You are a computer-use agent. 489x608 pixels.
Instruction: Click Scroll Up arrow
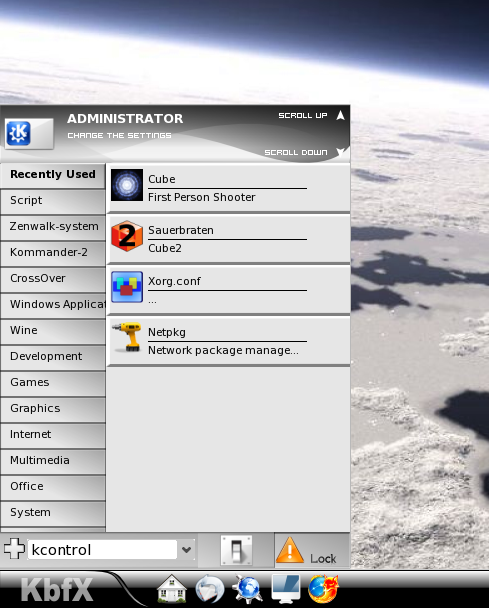tap(340, 115)
